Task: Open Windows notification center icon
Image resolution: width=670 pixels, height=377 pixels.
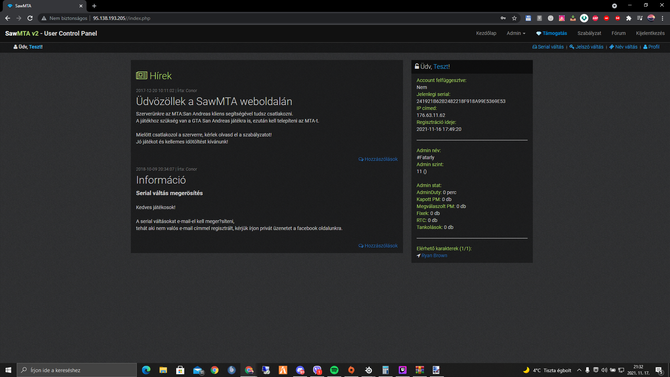Action: (659, 370)
